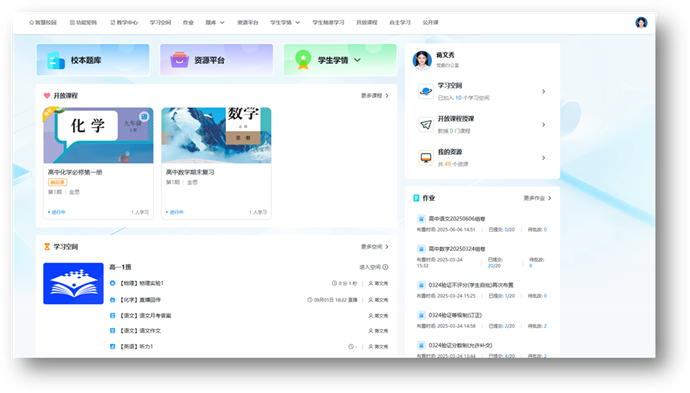Open homework 0324验证分数制(允许补交)
This screenshot has height=393, width=690.
click(460, 345)
